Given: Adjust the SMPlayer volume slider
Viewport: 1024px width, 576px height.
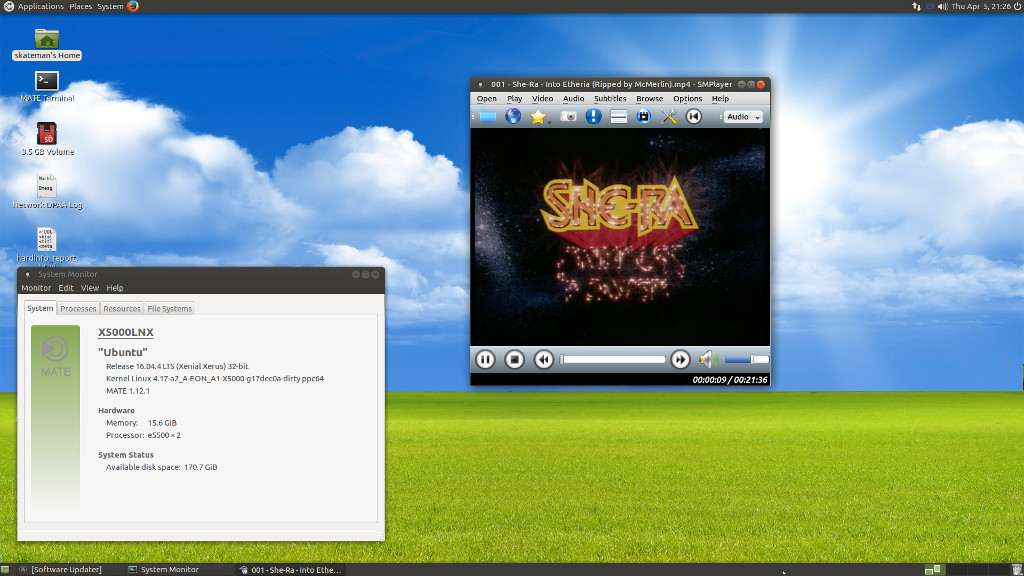Looking at the screenshot, I should coord(746,359).
